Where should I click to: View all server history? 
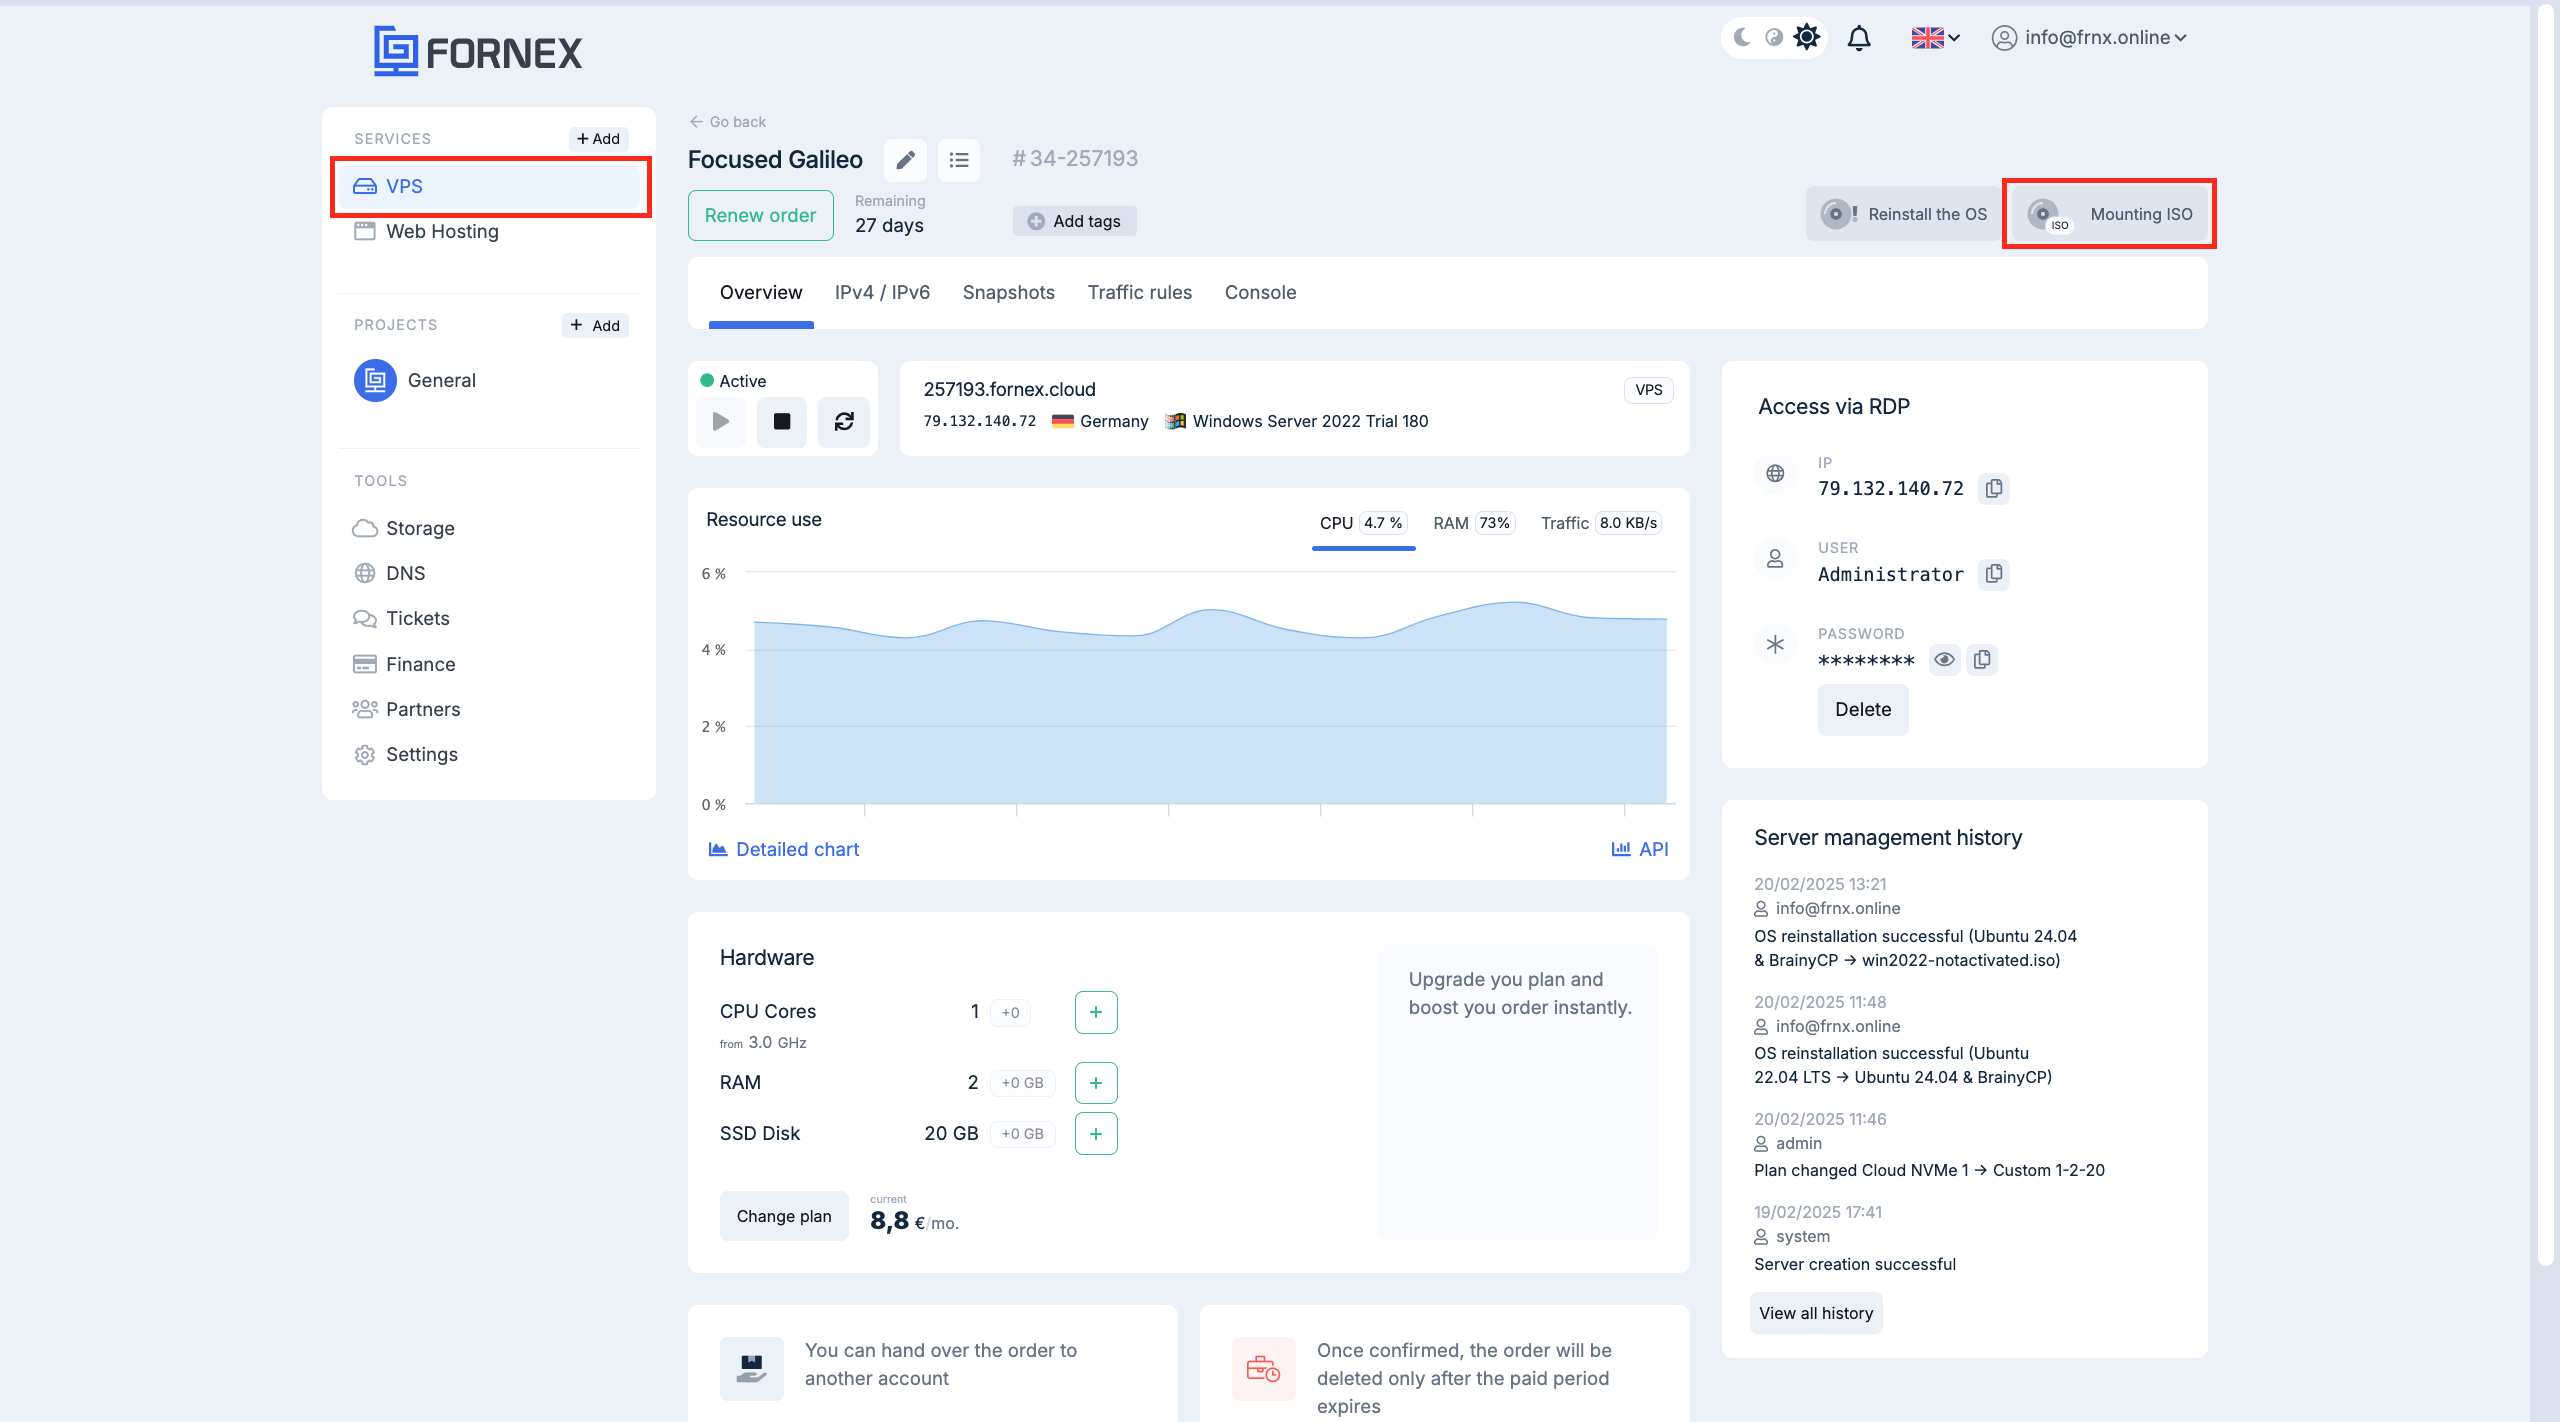click(x=1816, y=1313)
